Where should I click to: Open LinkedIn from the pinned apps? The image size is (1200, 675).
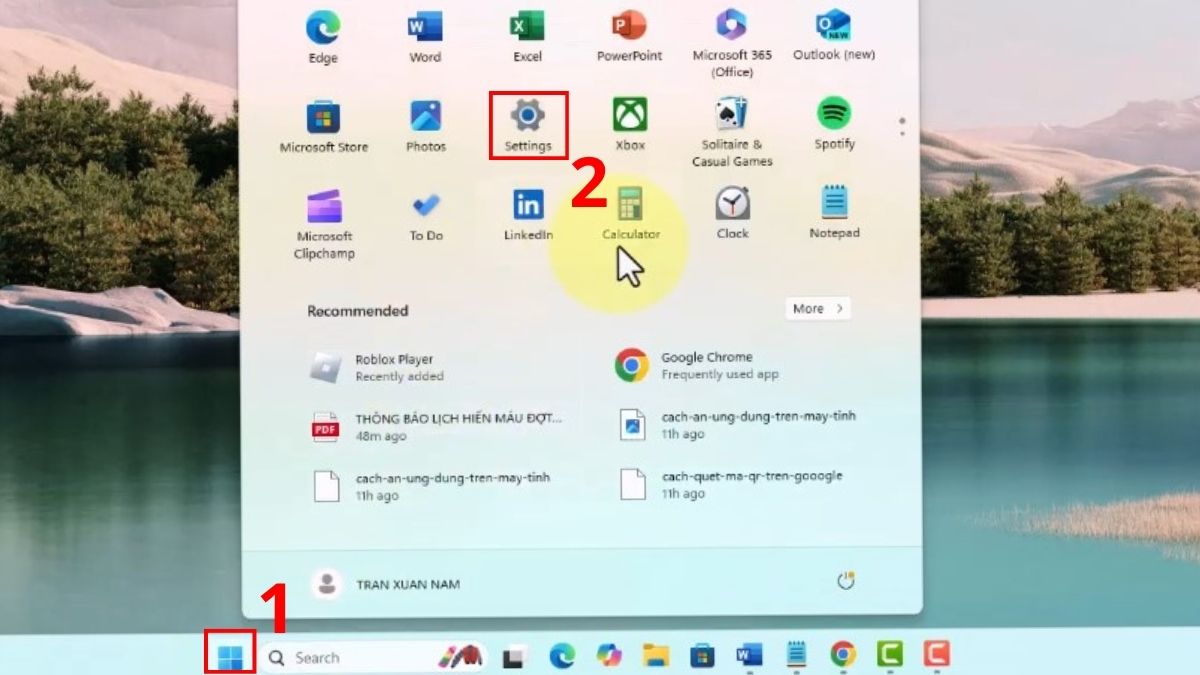click(x=527, y=208)
